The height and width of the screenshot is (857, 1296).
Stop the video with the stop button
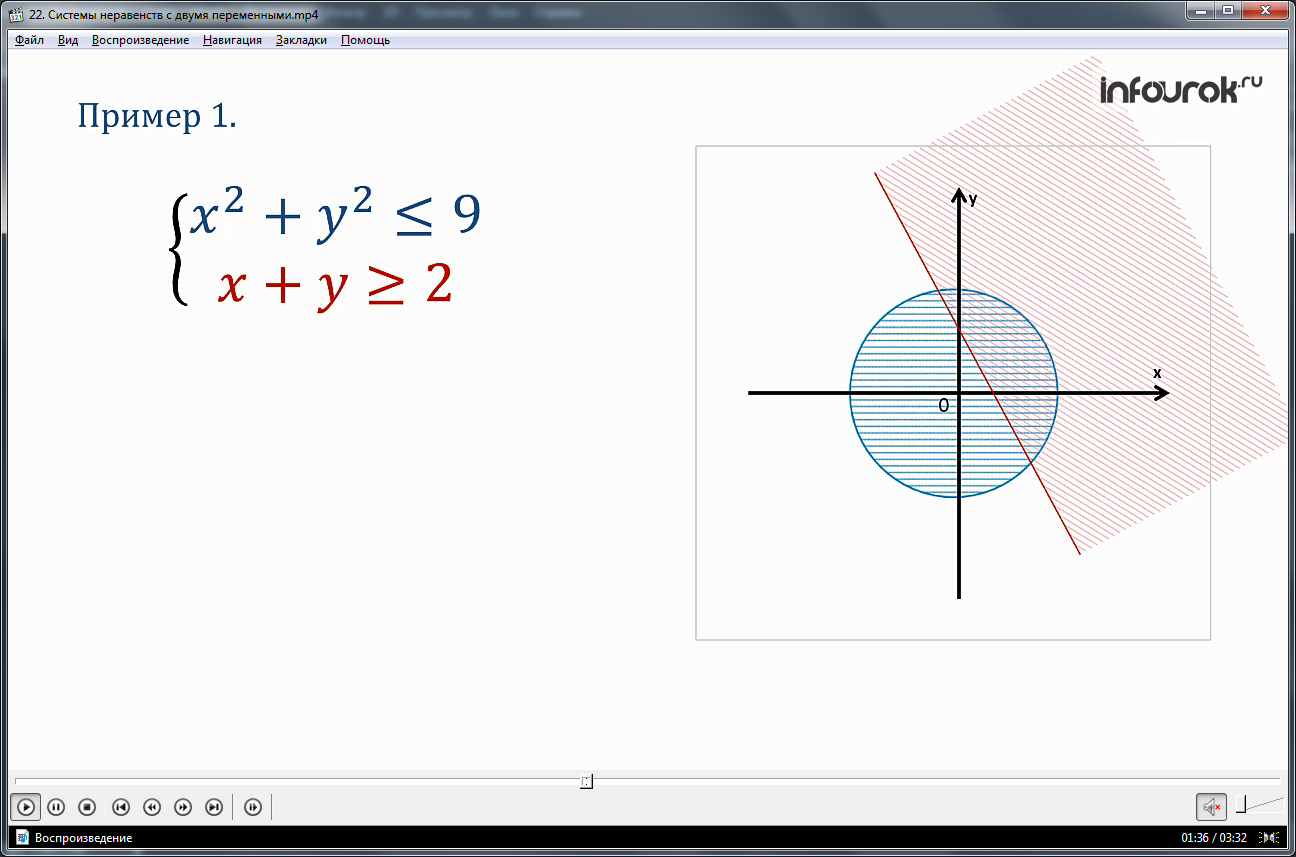87,807
